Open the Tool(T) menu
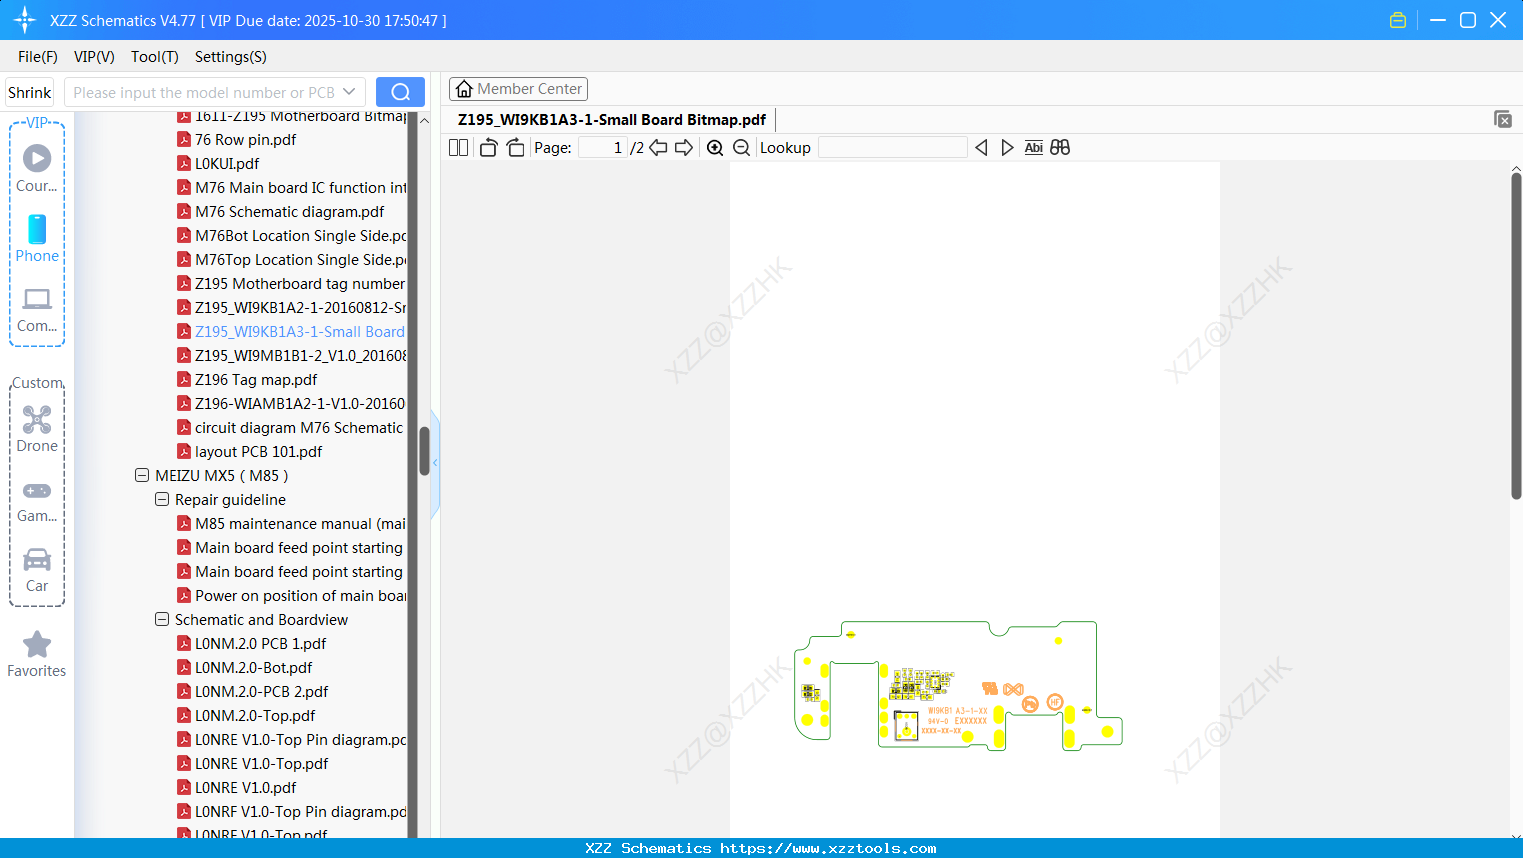1523x858 pixels. tap(155, 57)
